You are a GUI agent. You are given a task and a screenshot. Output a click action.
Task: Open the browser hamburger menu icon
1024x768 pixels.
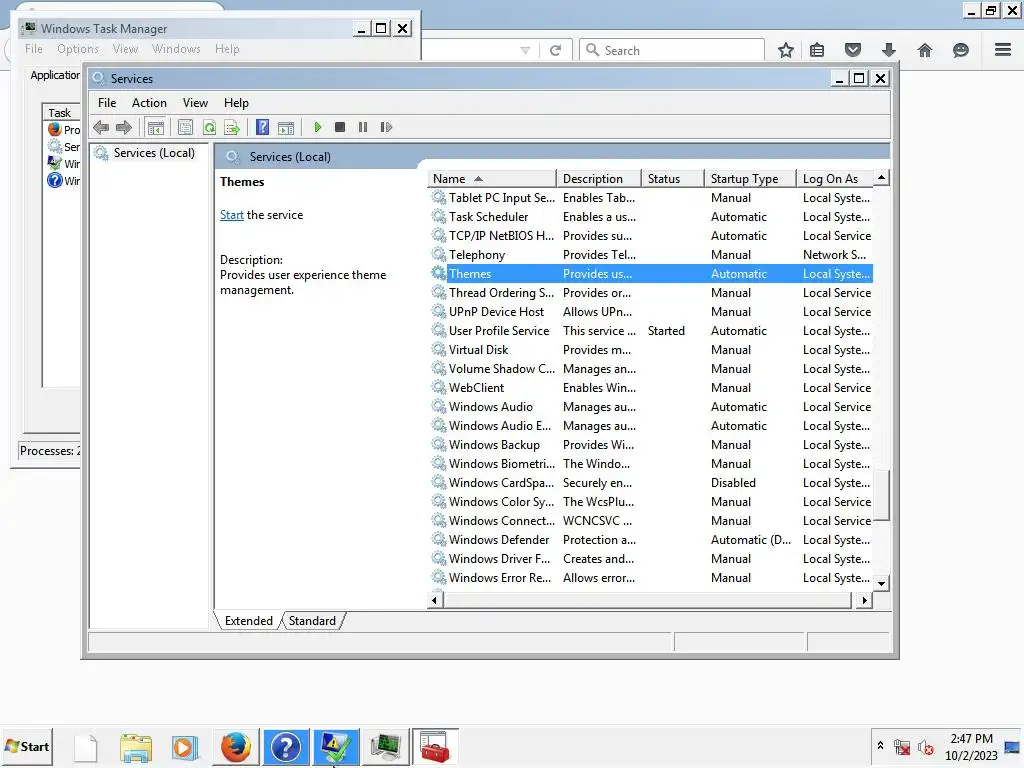(1003, 50)
